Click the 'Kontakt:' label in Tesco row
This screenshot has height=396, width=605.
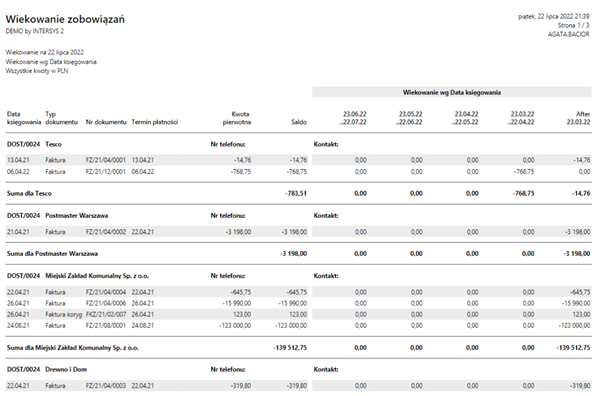coord(326,144)
